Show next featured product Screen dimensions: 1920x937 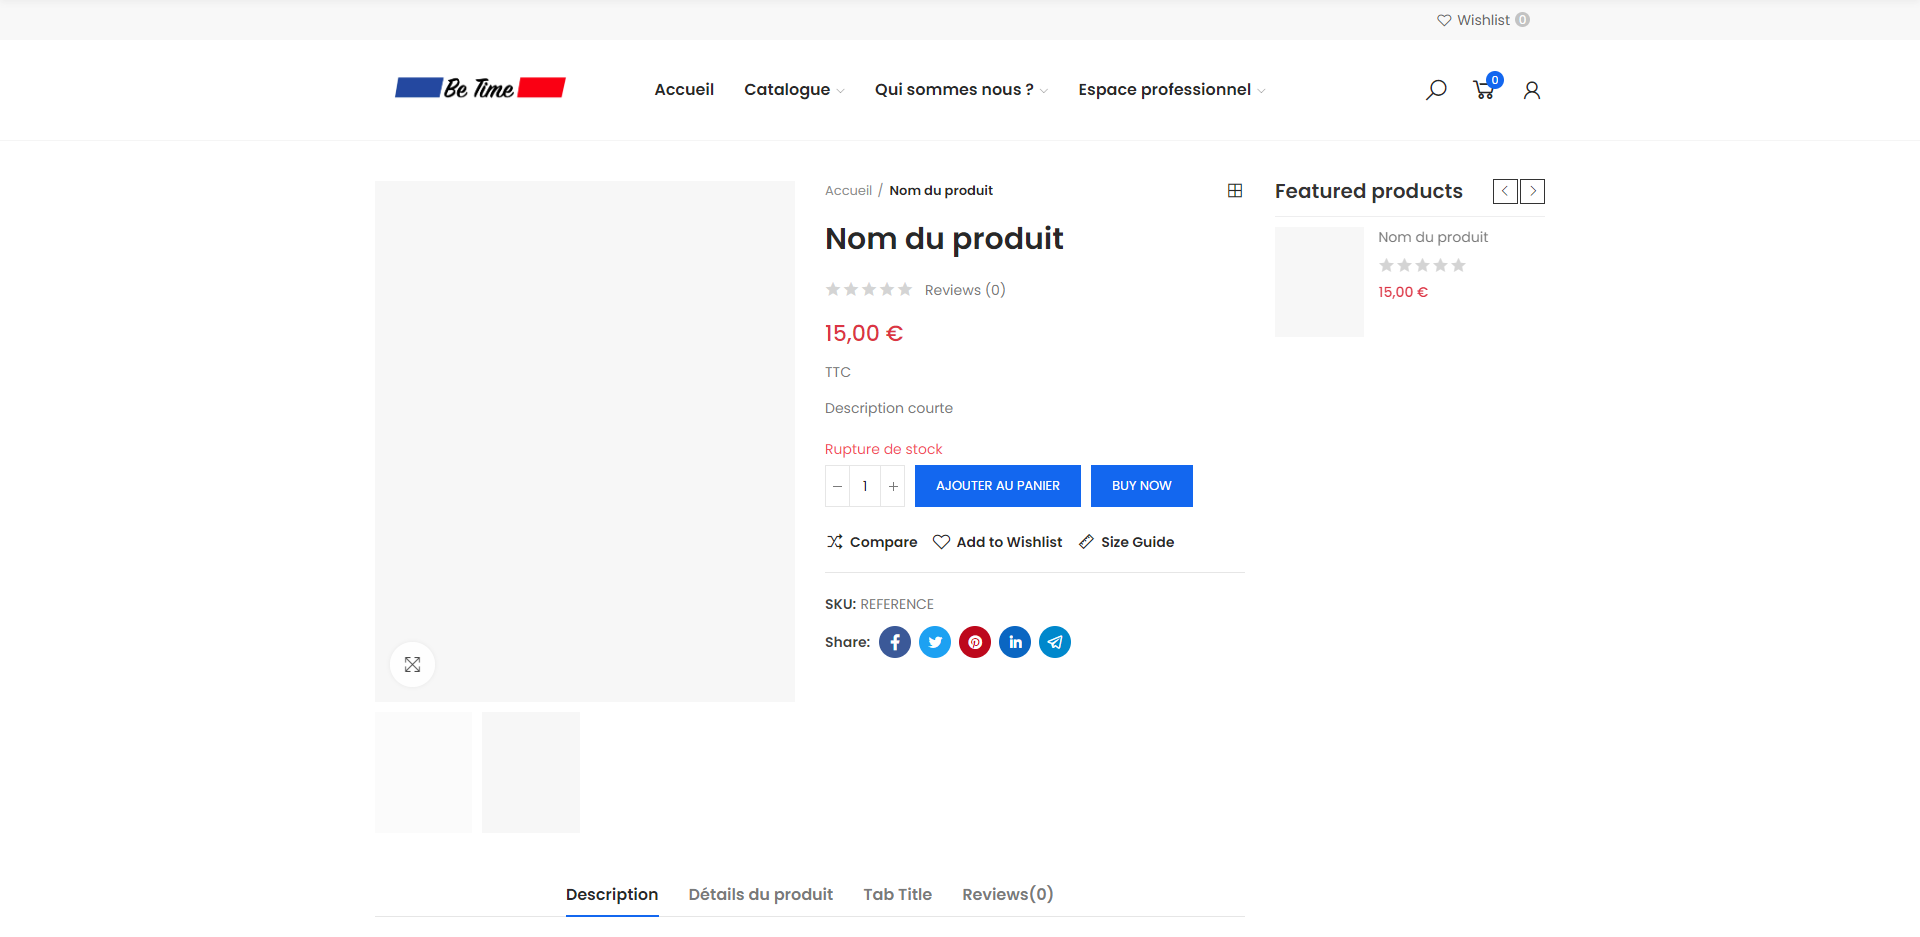[x=1532, y=191]
